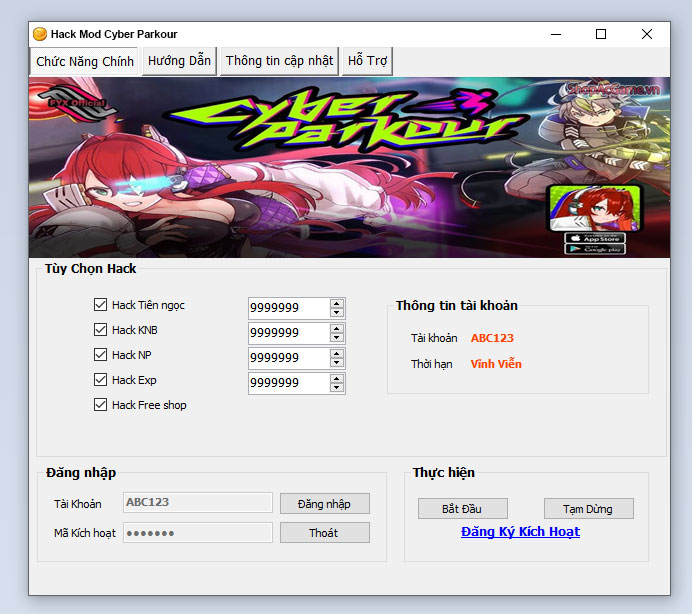This screenshot has height=616, width=693.
Task: Maximize the Hack Mod Cyber Parkour window
Action: (601, 34)
